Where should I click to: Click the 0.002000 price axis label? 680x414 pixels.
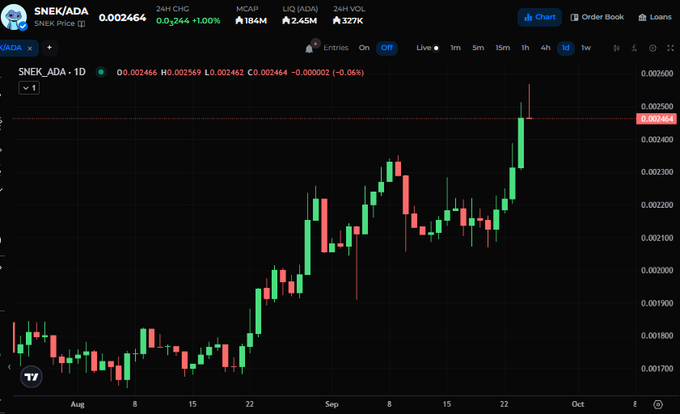(x=657, y=271)
